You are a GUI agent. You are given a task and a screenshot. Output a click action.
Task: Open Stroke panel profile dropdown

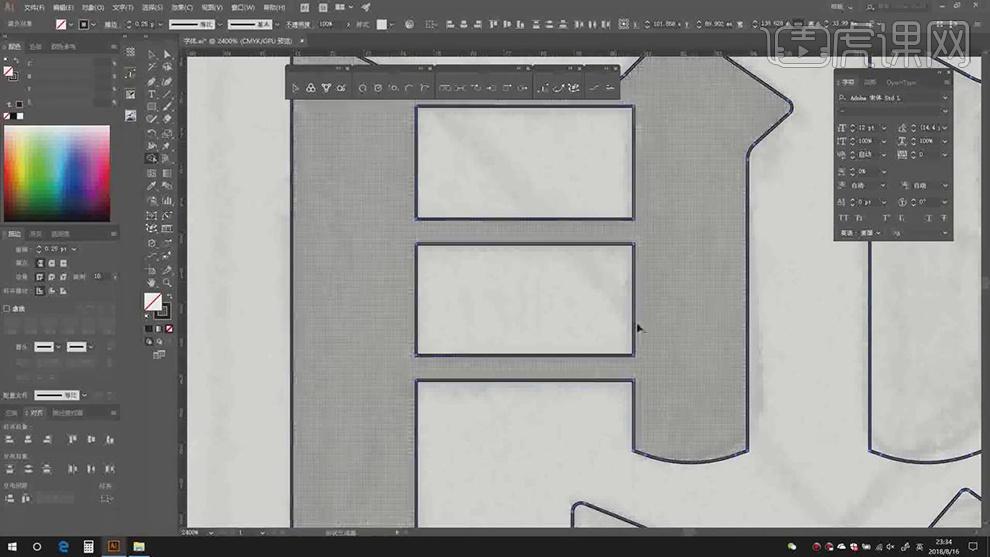tap(84, 395)
